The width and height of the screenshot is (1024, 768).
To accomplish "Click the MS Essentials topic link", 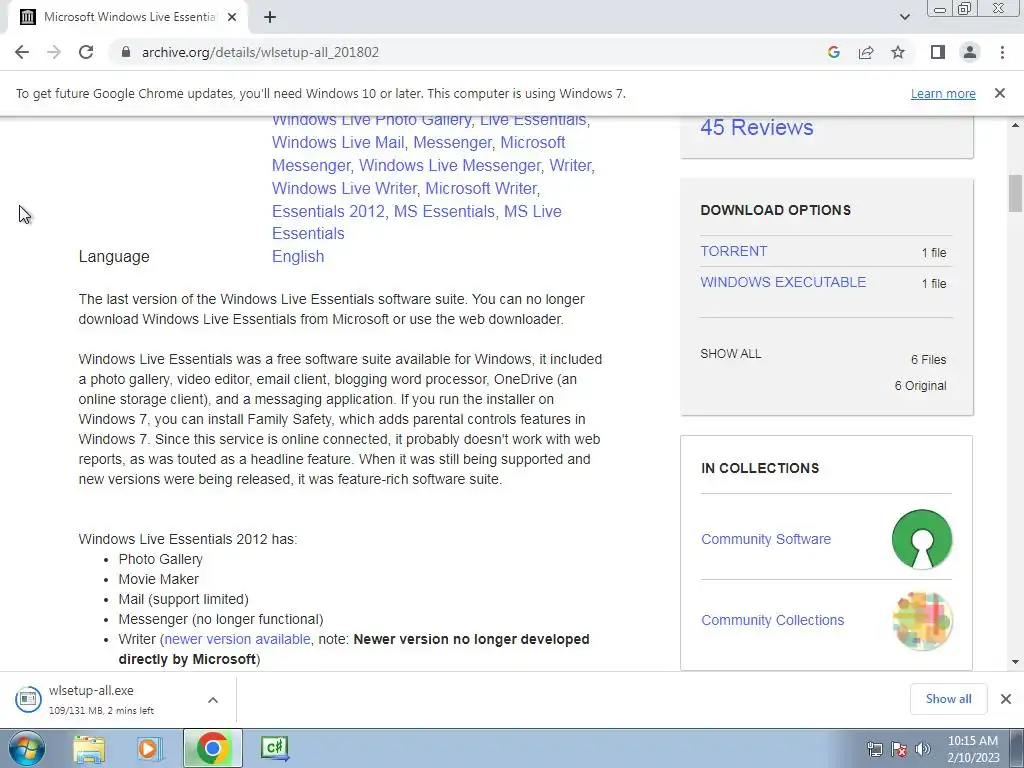I will [444, 212].
